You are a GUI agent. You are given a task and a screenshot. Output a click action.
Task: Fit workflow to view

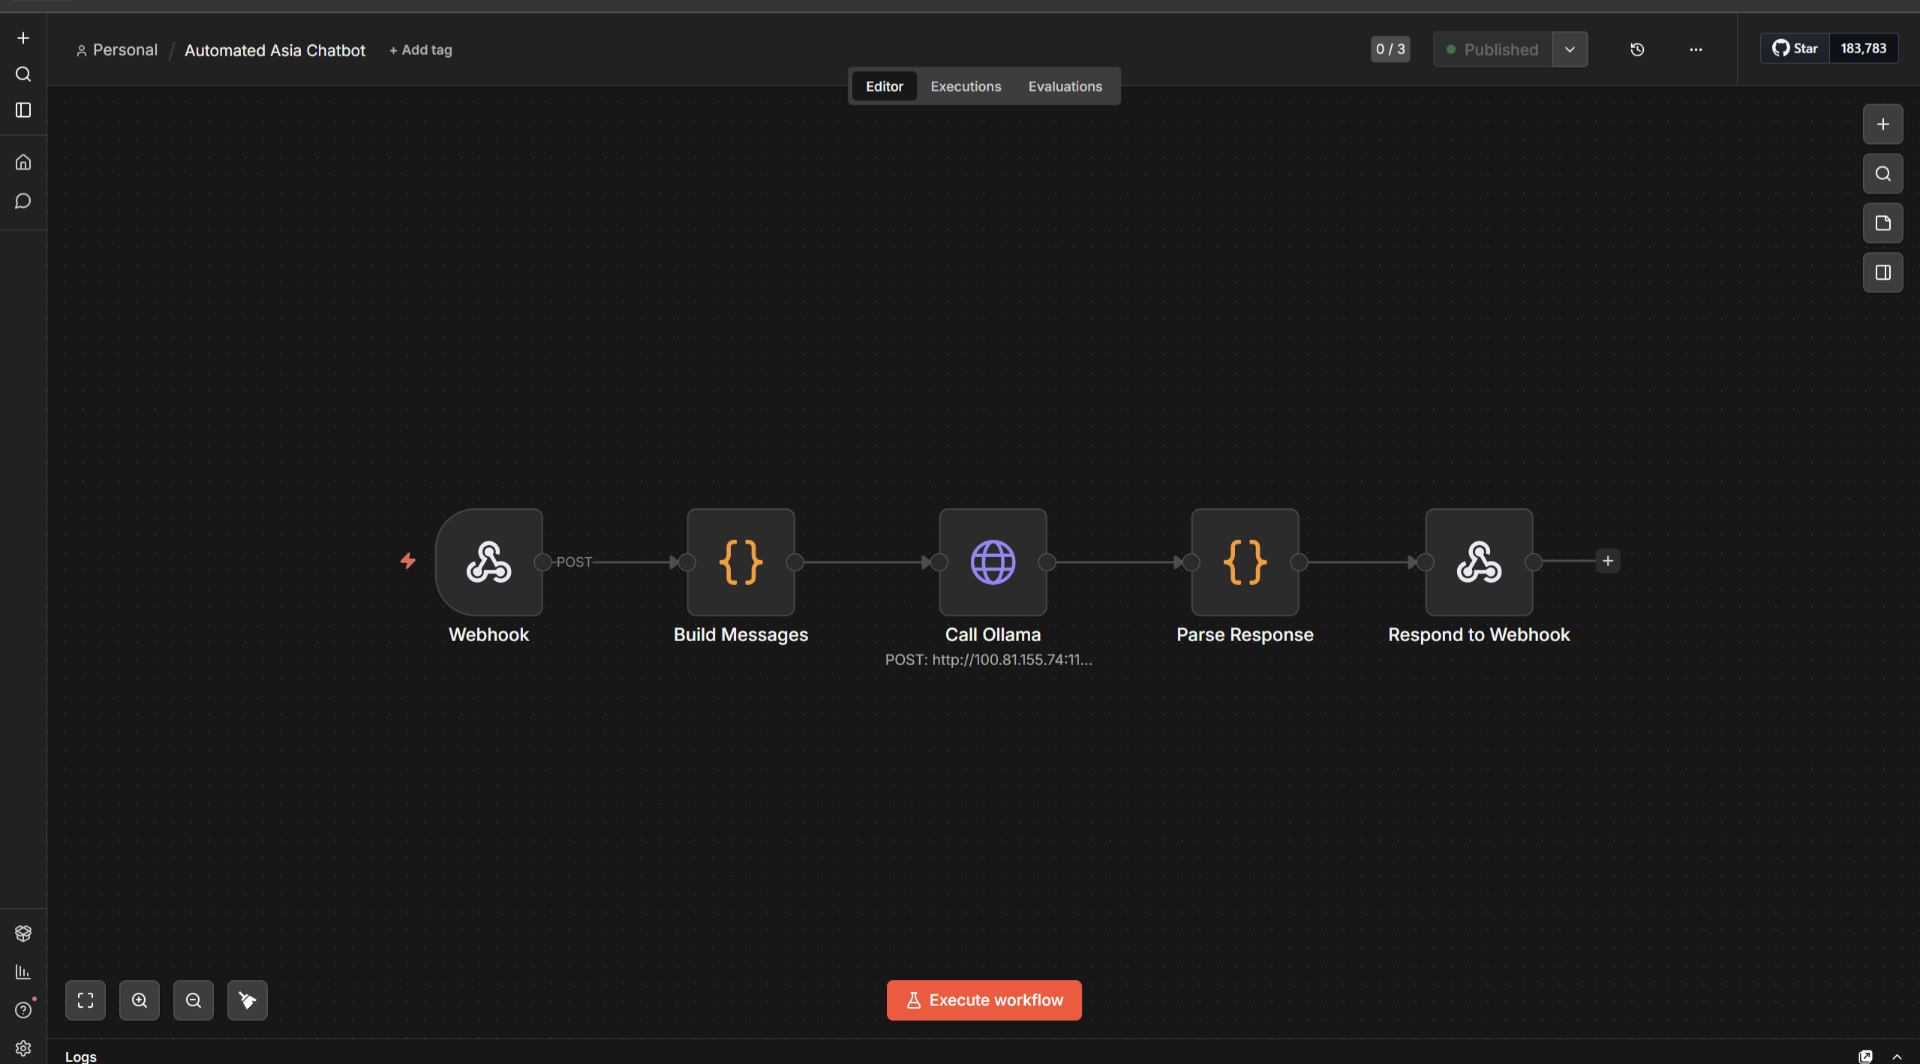point(86,1000)
